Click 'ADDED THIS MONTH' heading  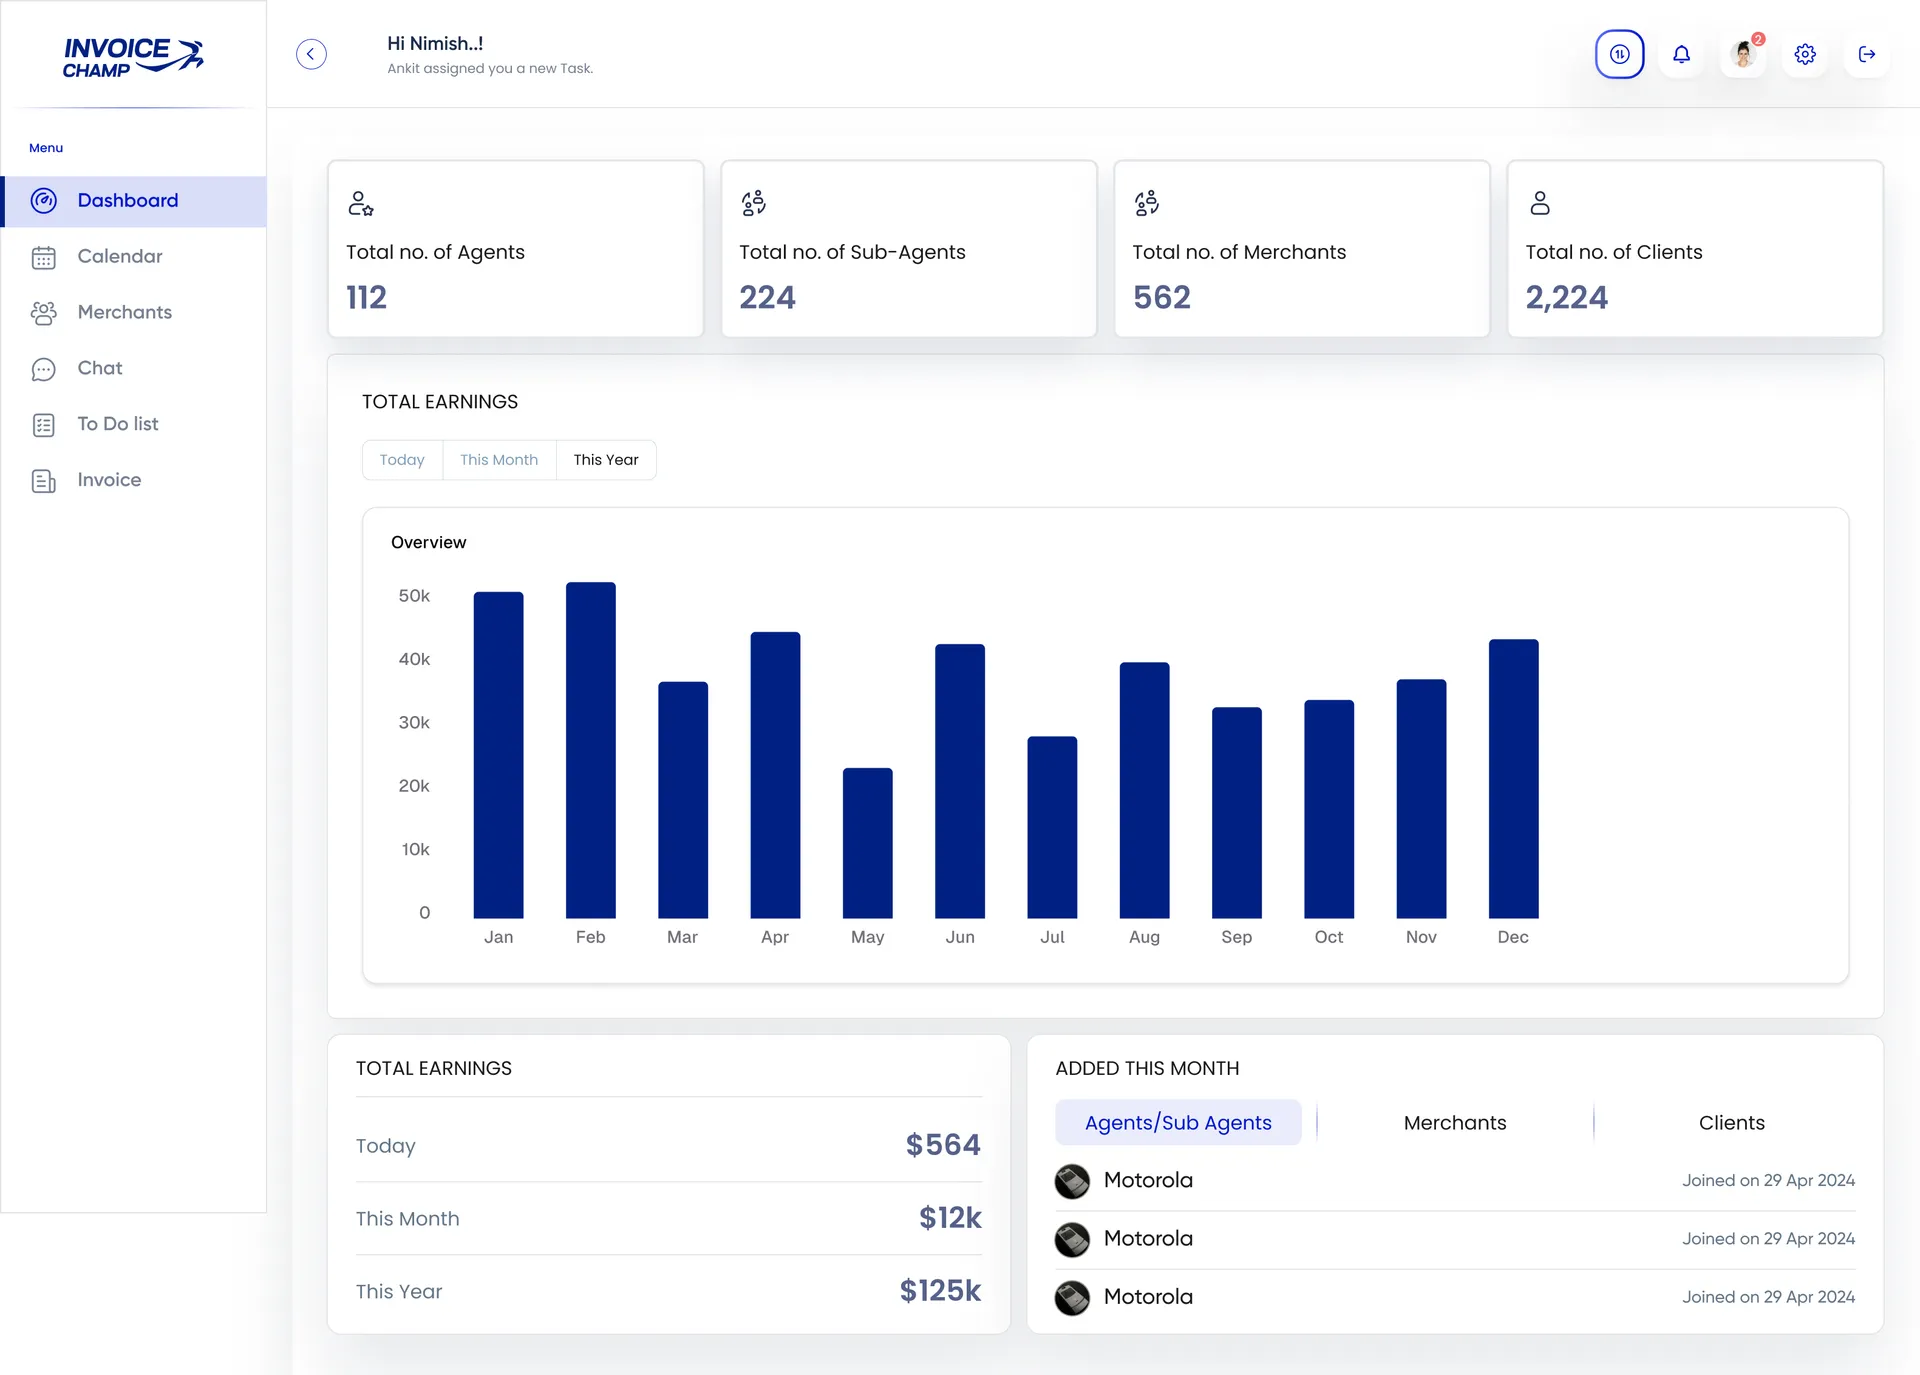click(1147, 1068)
